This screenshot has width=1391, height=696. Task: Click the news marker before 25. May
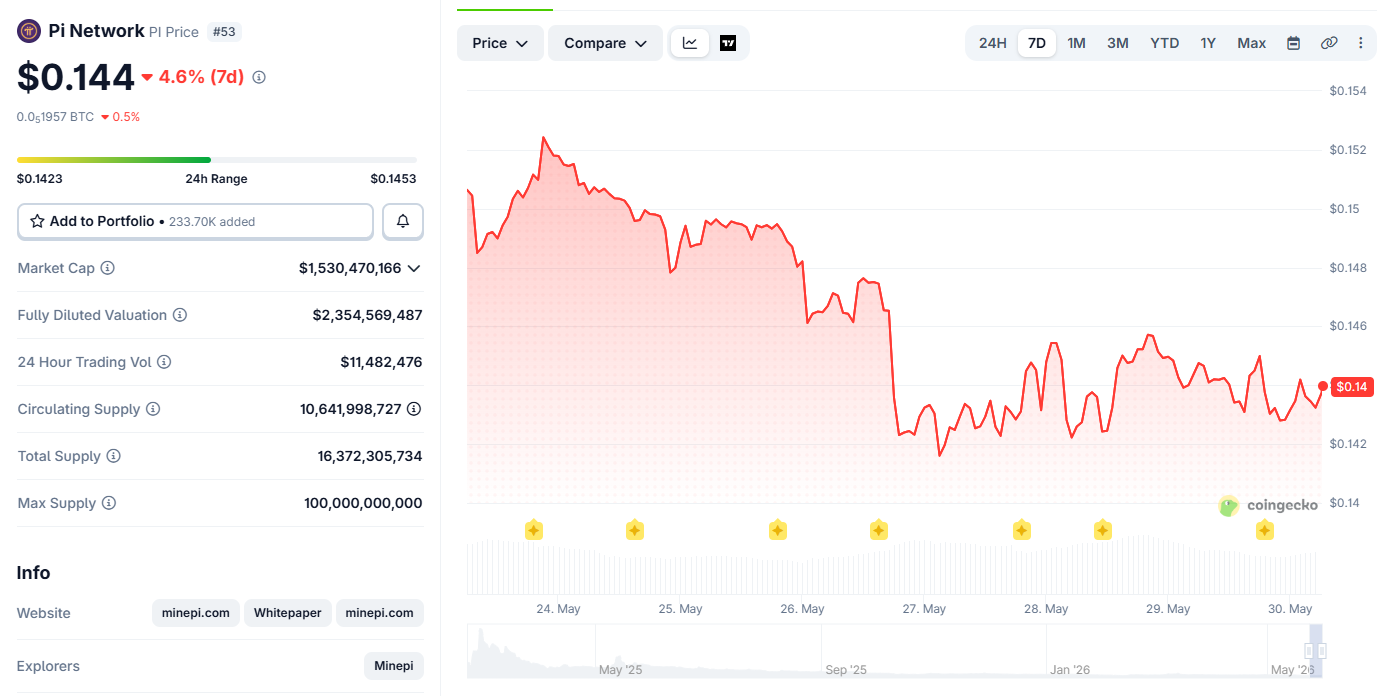pyautogui.click(x=634, y=530)
